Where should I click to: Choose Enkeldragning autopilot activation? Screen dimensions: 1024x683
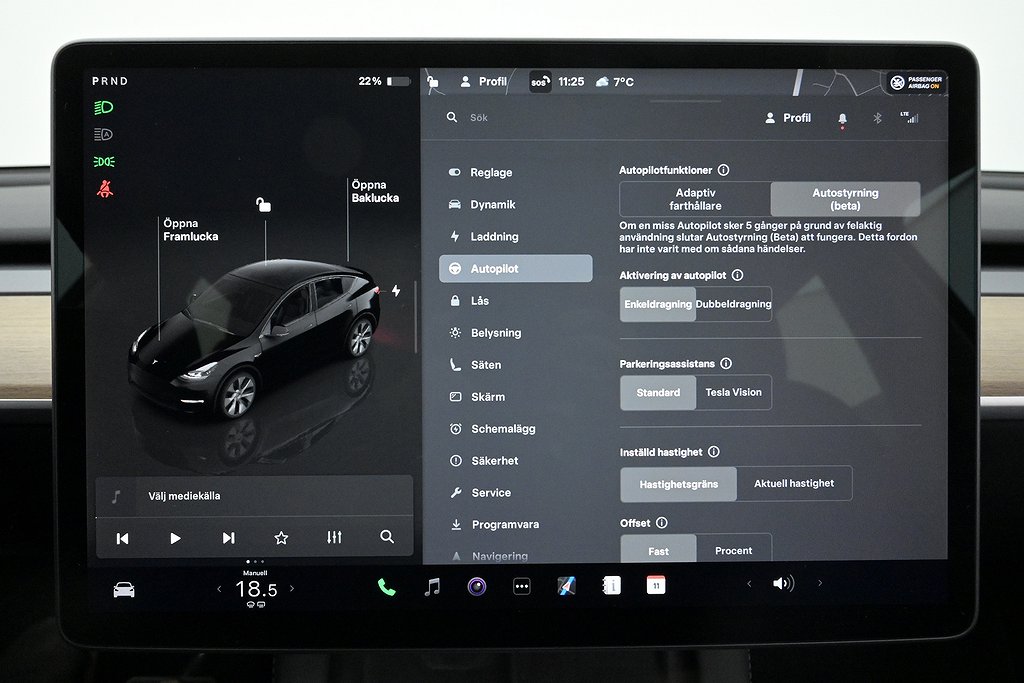click(x=658, y=304)
